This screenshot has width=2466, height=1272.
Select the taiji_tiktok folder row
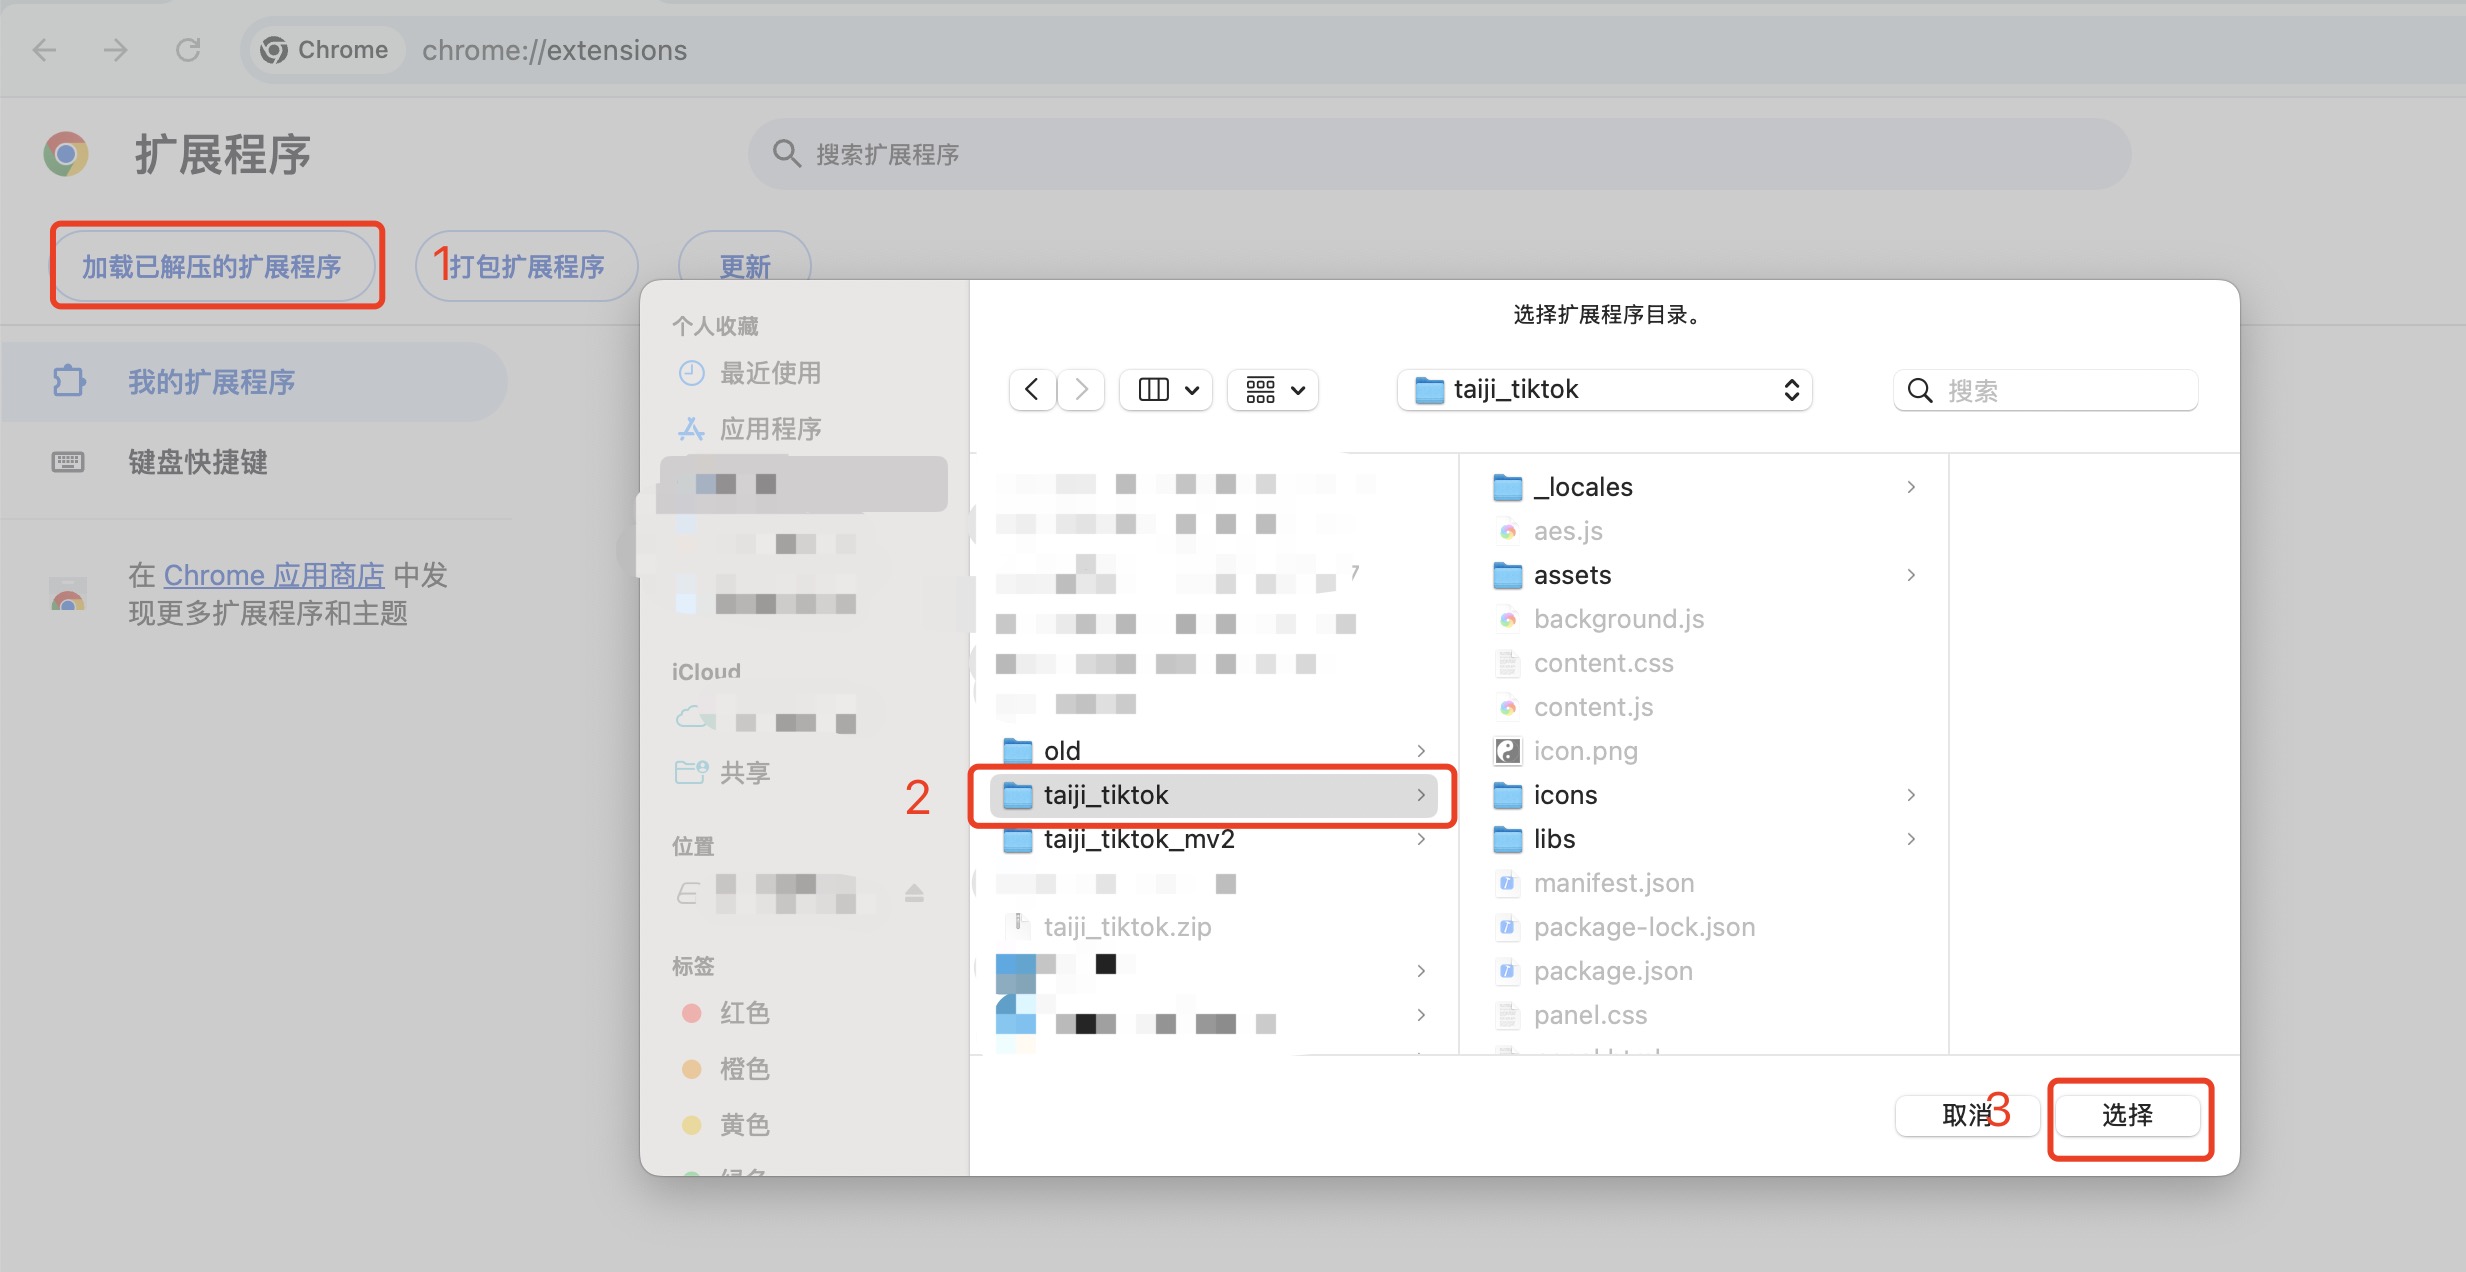(1213, 795)
